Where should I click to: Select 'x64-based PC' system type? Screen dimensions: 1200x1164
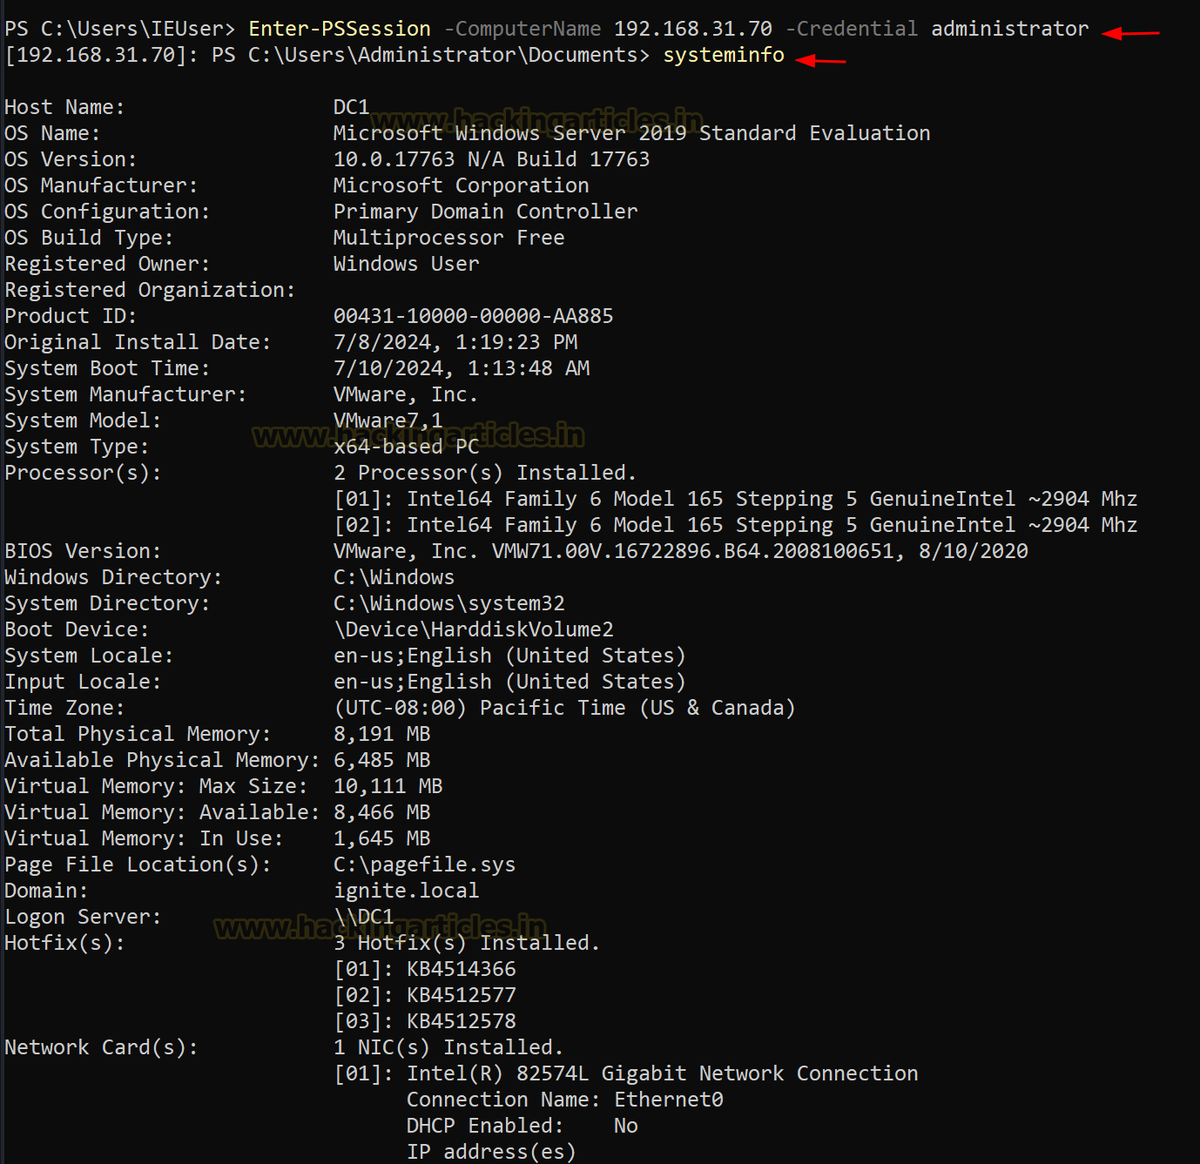click(406, 446)
